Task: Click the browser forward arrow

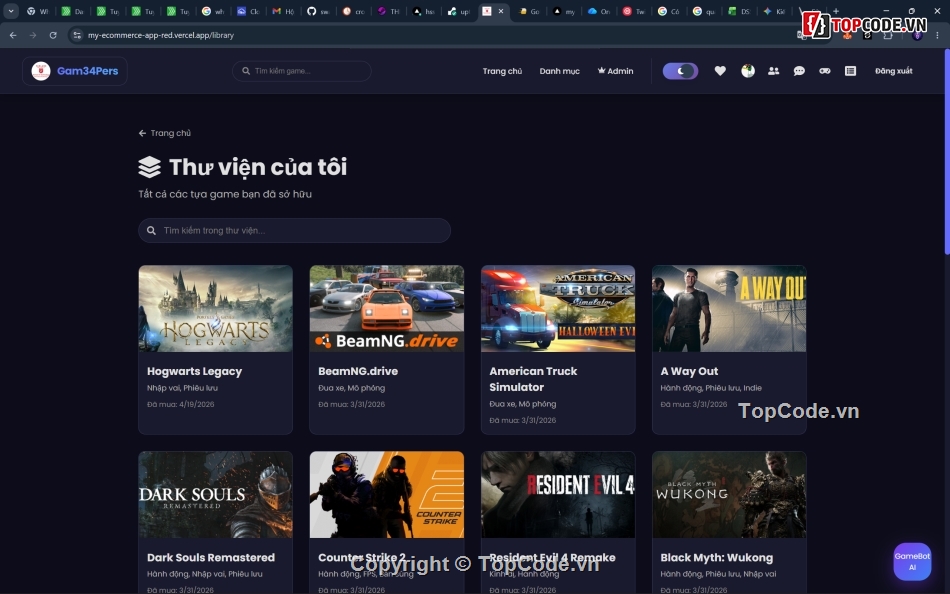Action: click(x=33, y=35)
